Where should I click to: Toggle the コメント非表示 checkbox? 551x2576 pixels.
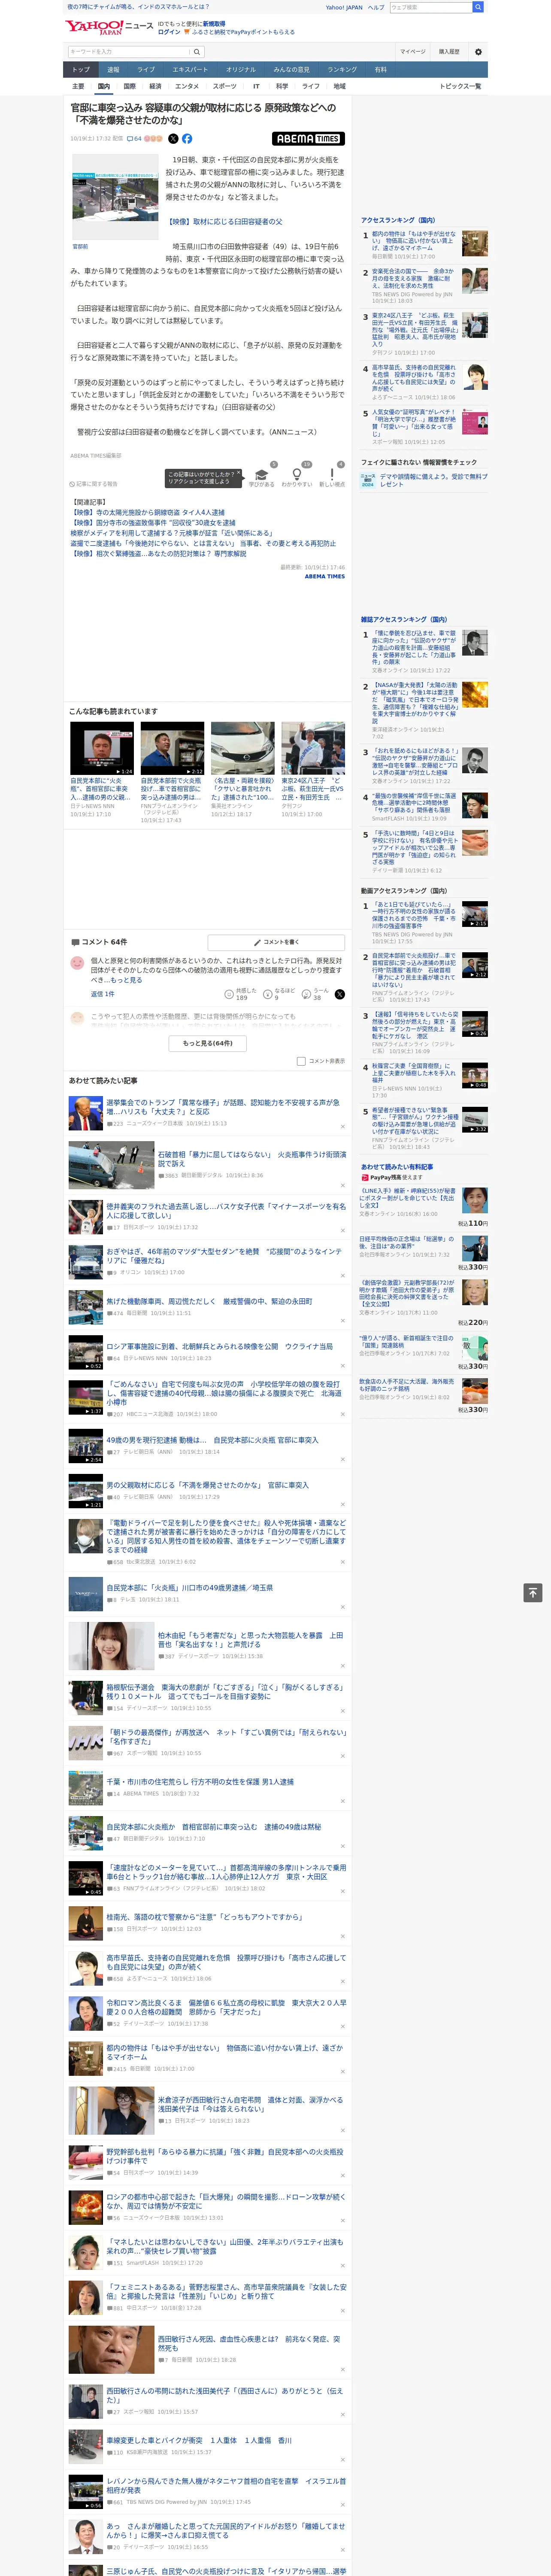point(301,1061)
